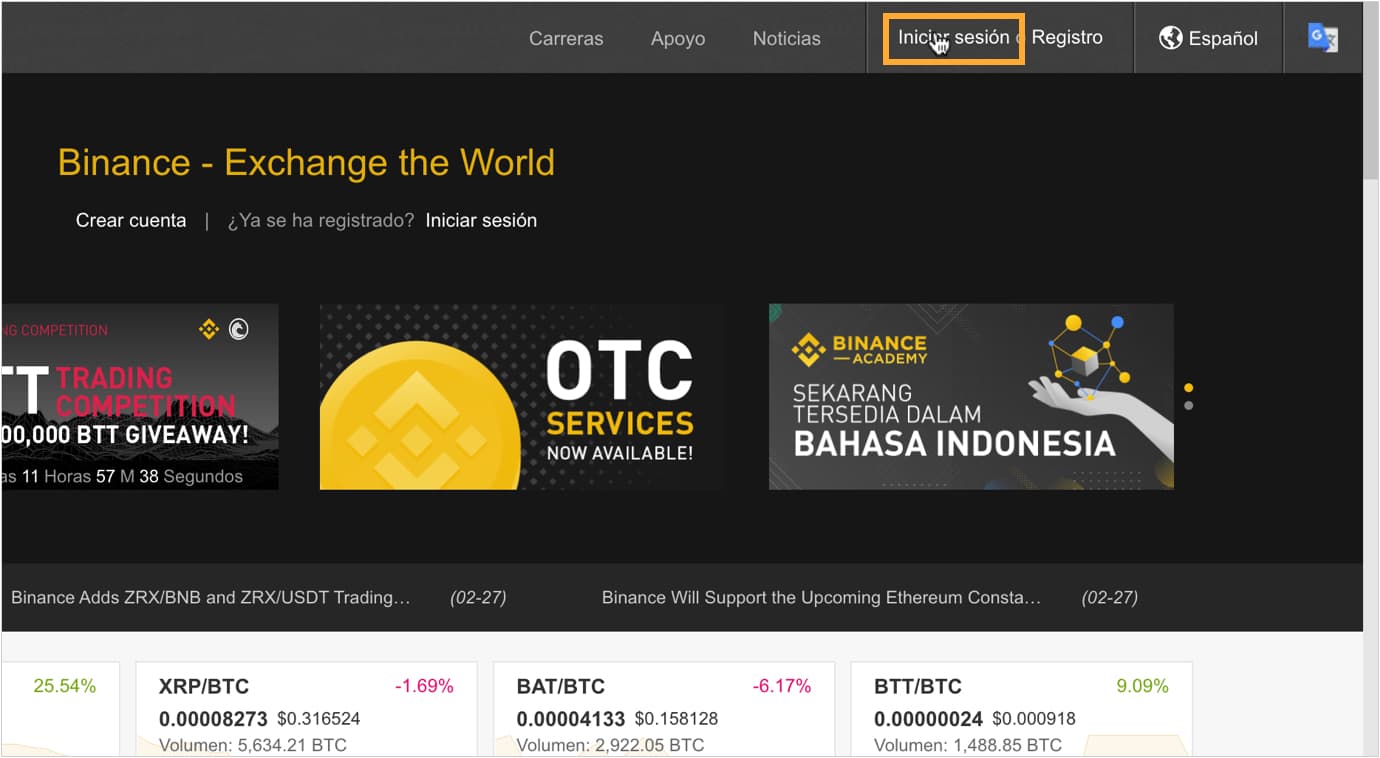
Task: Open the ZRX/BNB and ZRX/USDT announcement
Action: point(211,597)
